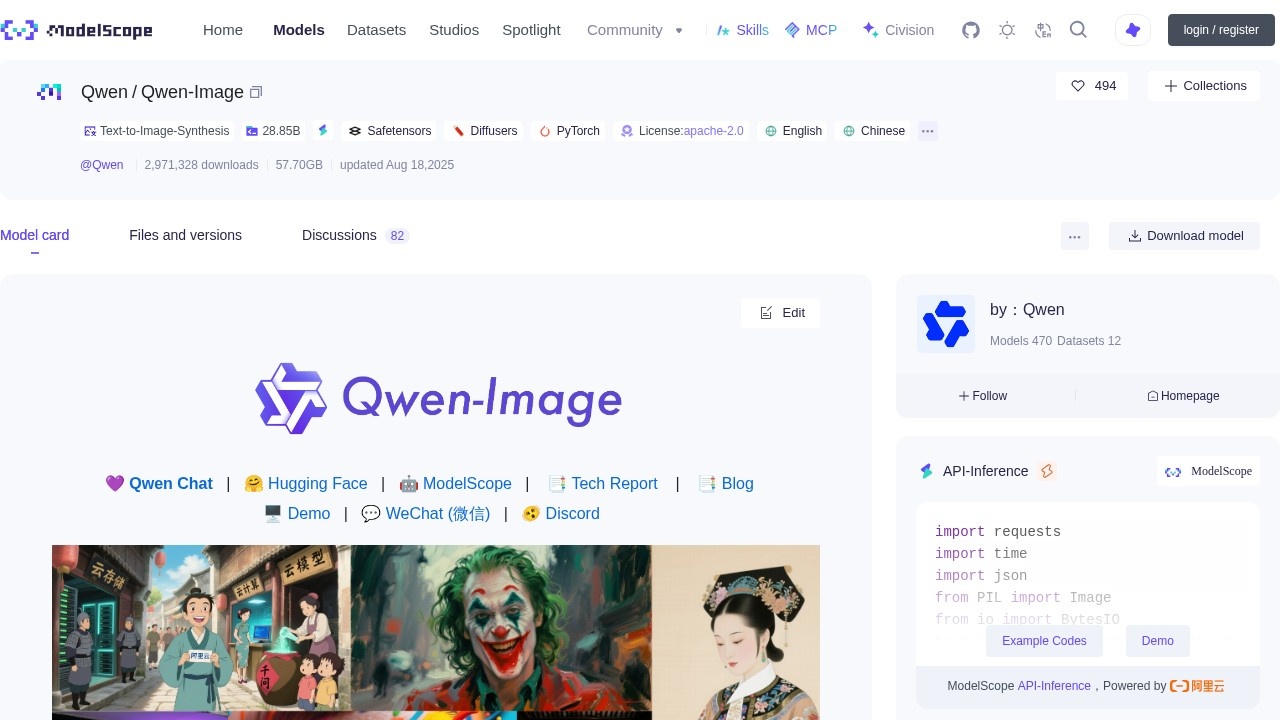This screenshot has width=1280, height=720.
Task: Click the purple assistant icon button
Action: click(1133, 30)
